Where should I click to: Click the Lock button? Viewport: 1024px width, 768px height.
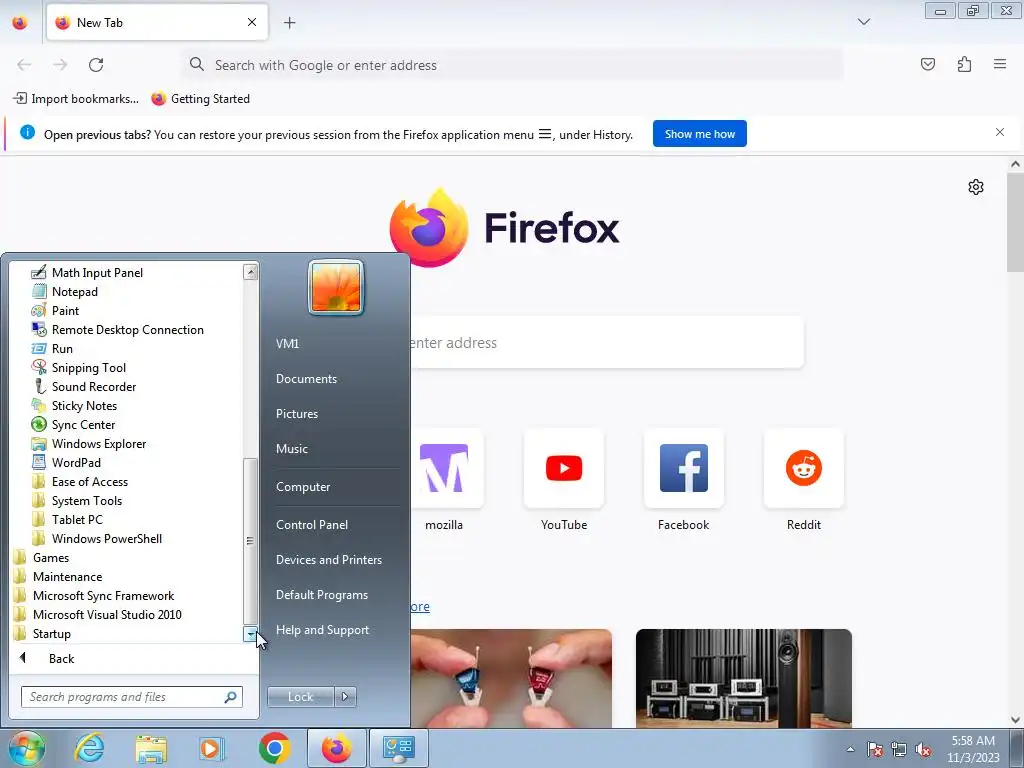(x=300, y=696)
